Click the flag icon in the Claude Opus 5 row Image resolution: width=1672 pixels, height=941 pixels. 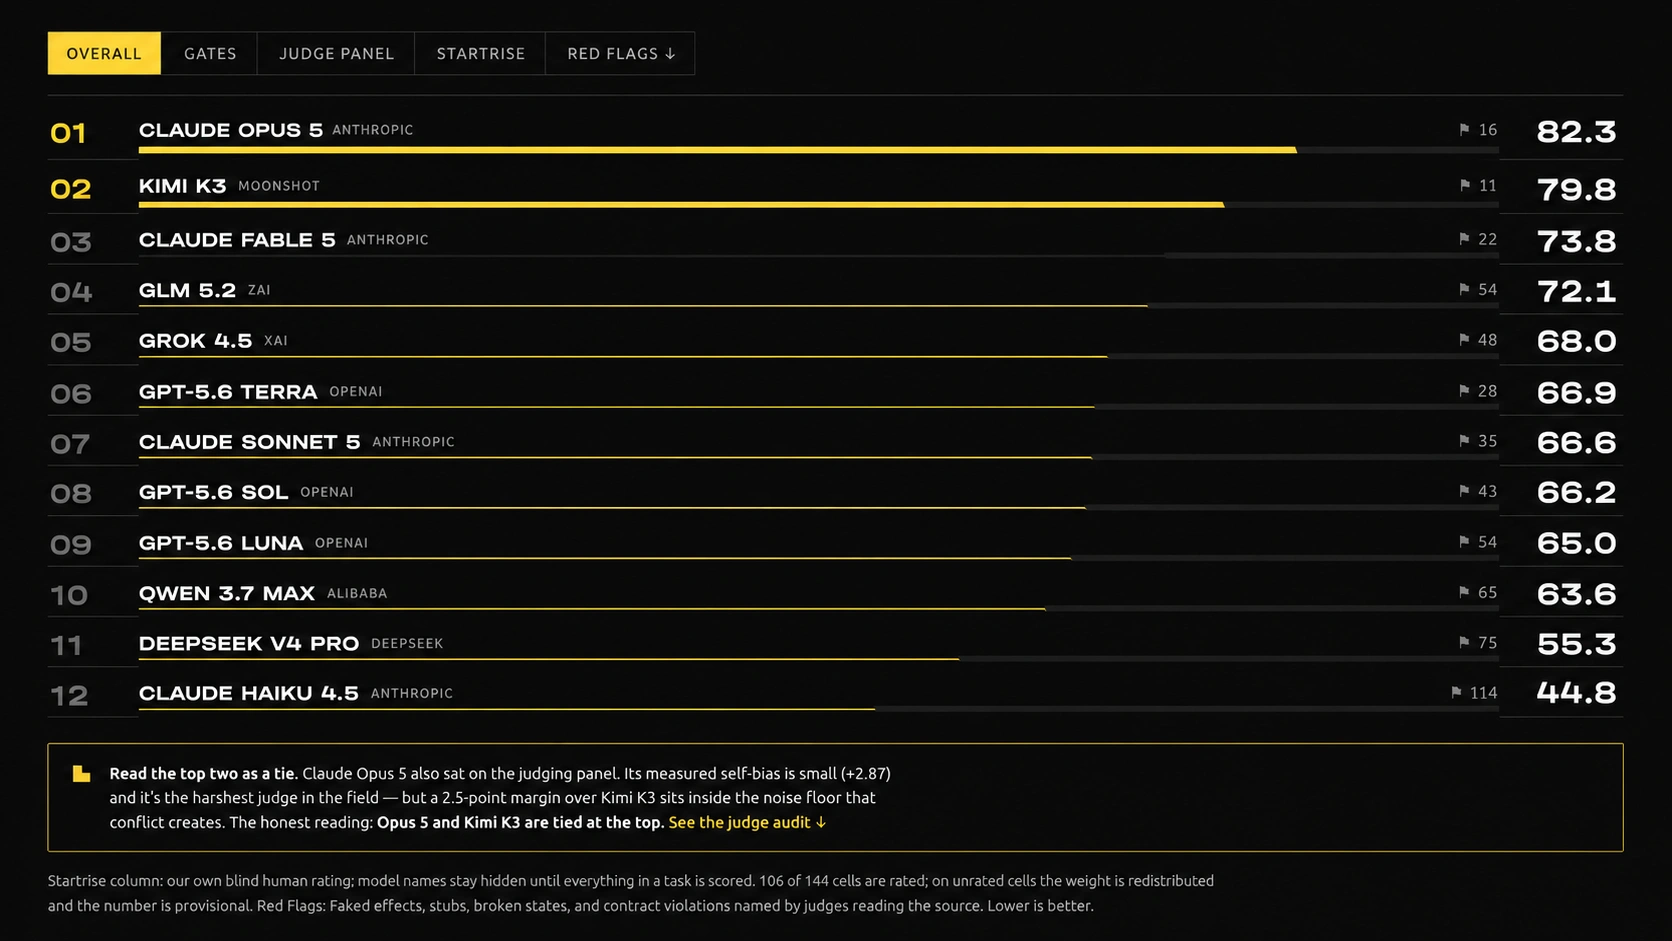(1464, 130)
